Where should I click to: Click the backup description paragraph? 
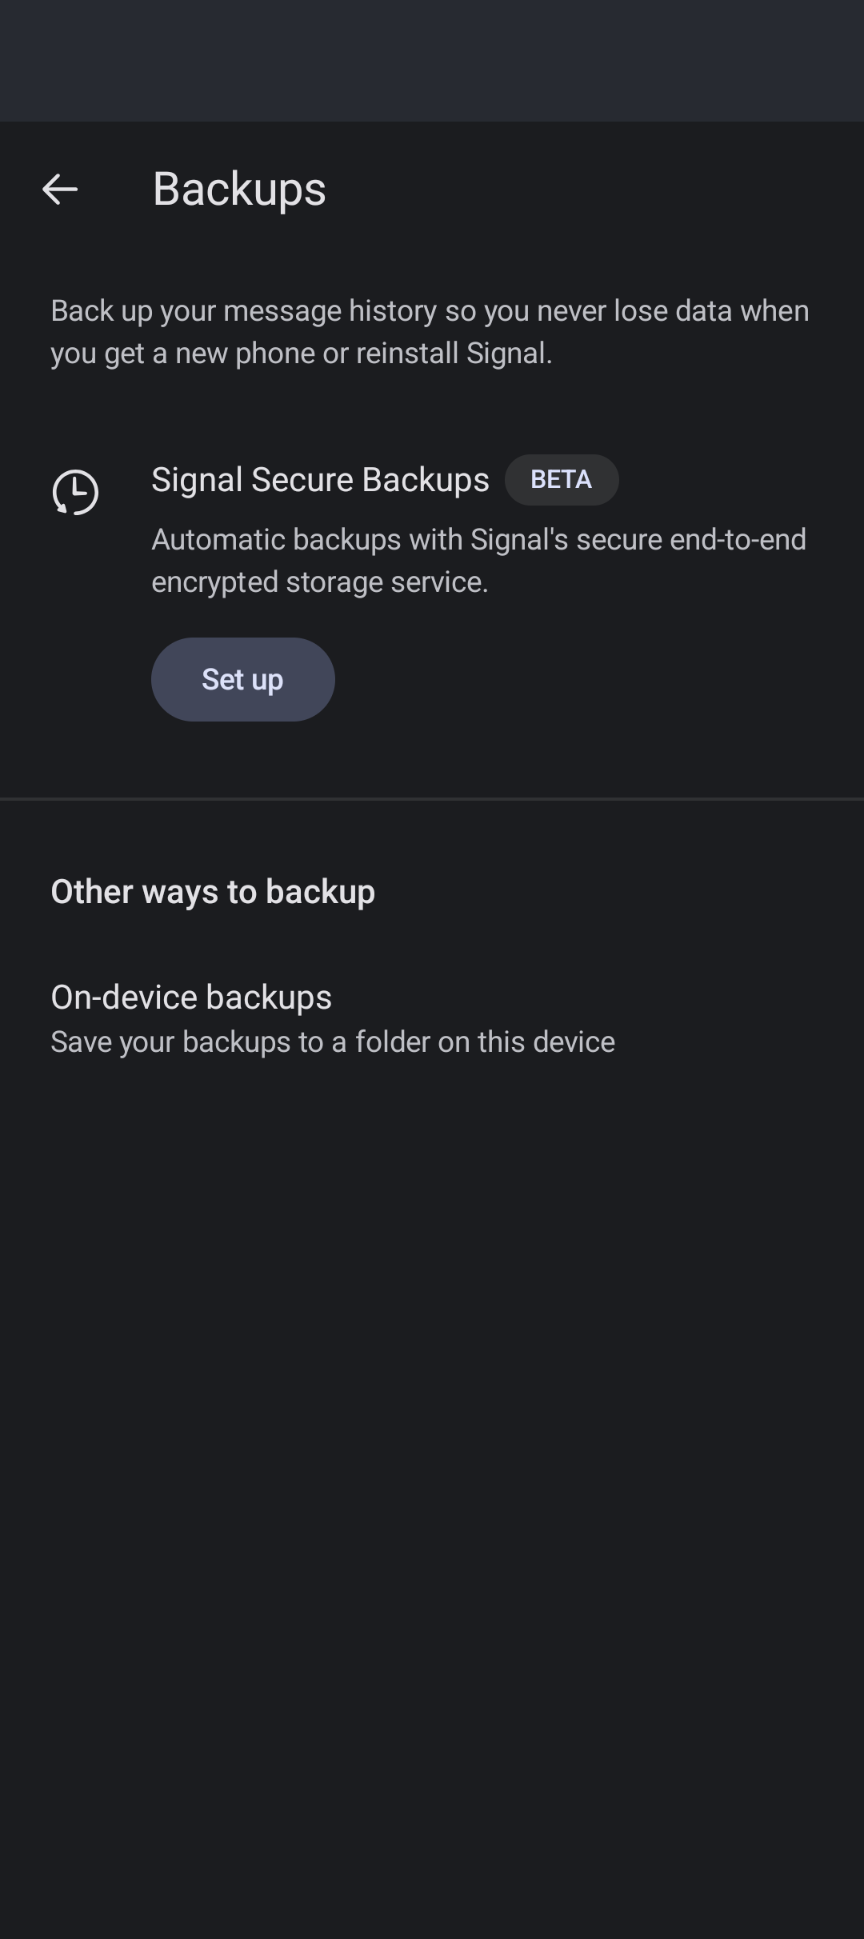[x=430, y=331]
